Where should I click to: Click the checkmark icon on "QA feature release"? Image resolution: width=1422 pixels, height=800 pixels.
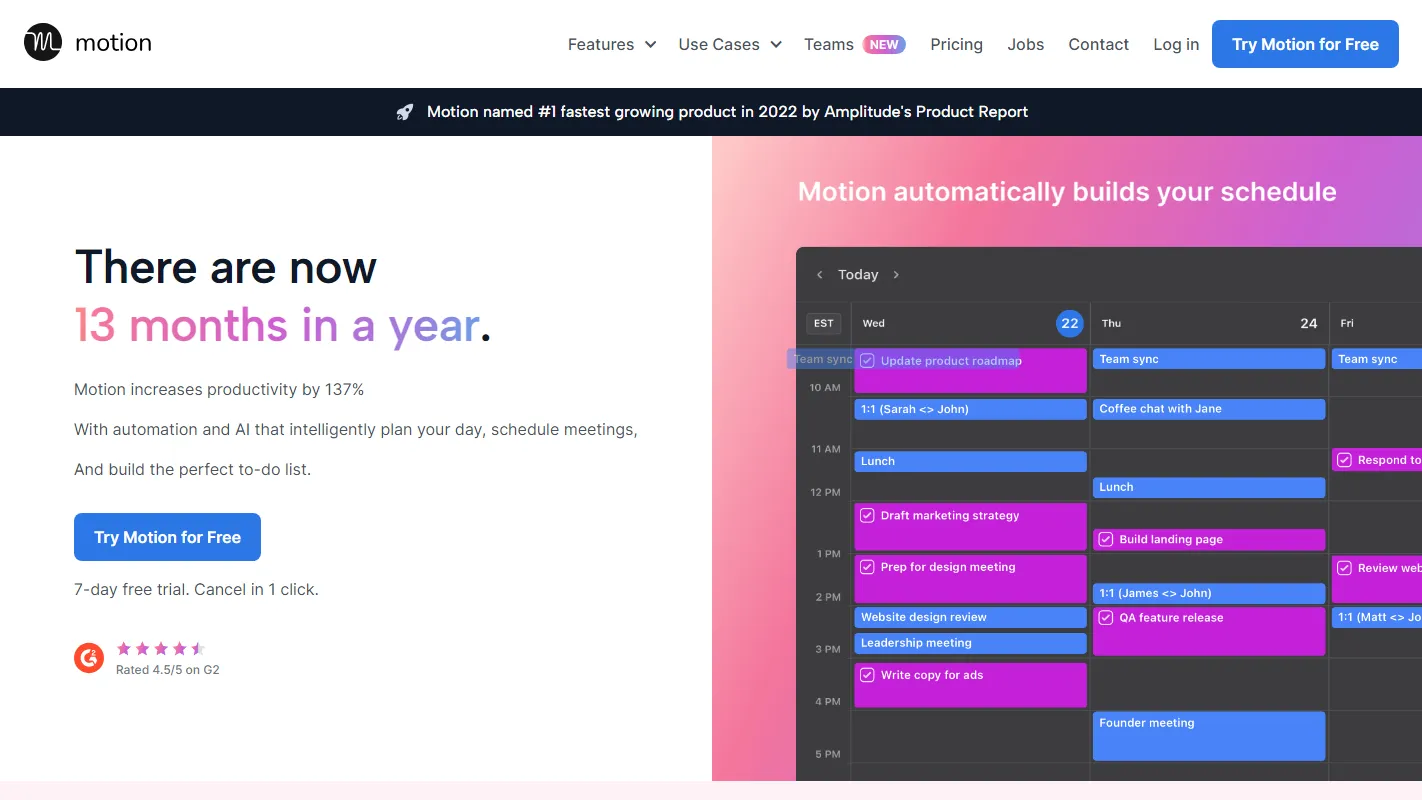1105,617
